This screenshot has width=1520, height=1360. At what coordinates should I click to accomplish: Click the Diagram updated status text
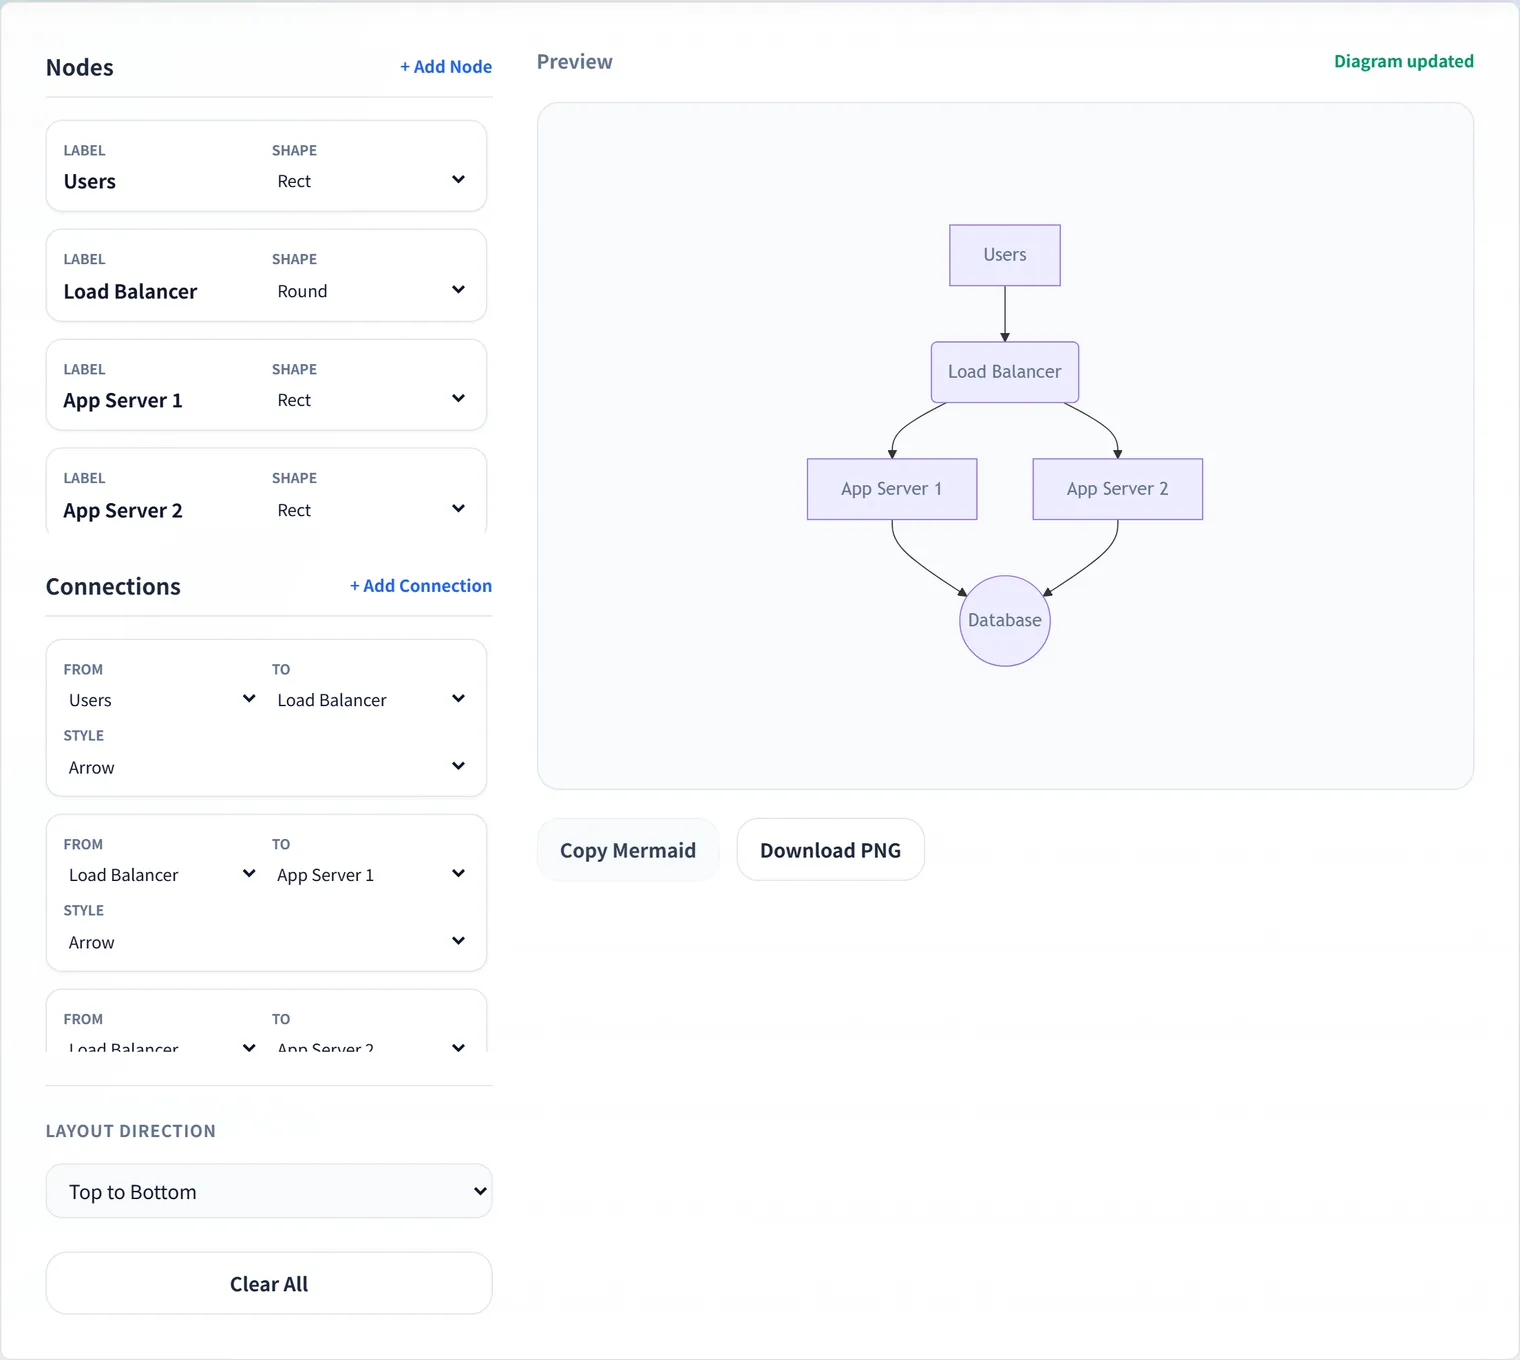tap(1404, 61)
